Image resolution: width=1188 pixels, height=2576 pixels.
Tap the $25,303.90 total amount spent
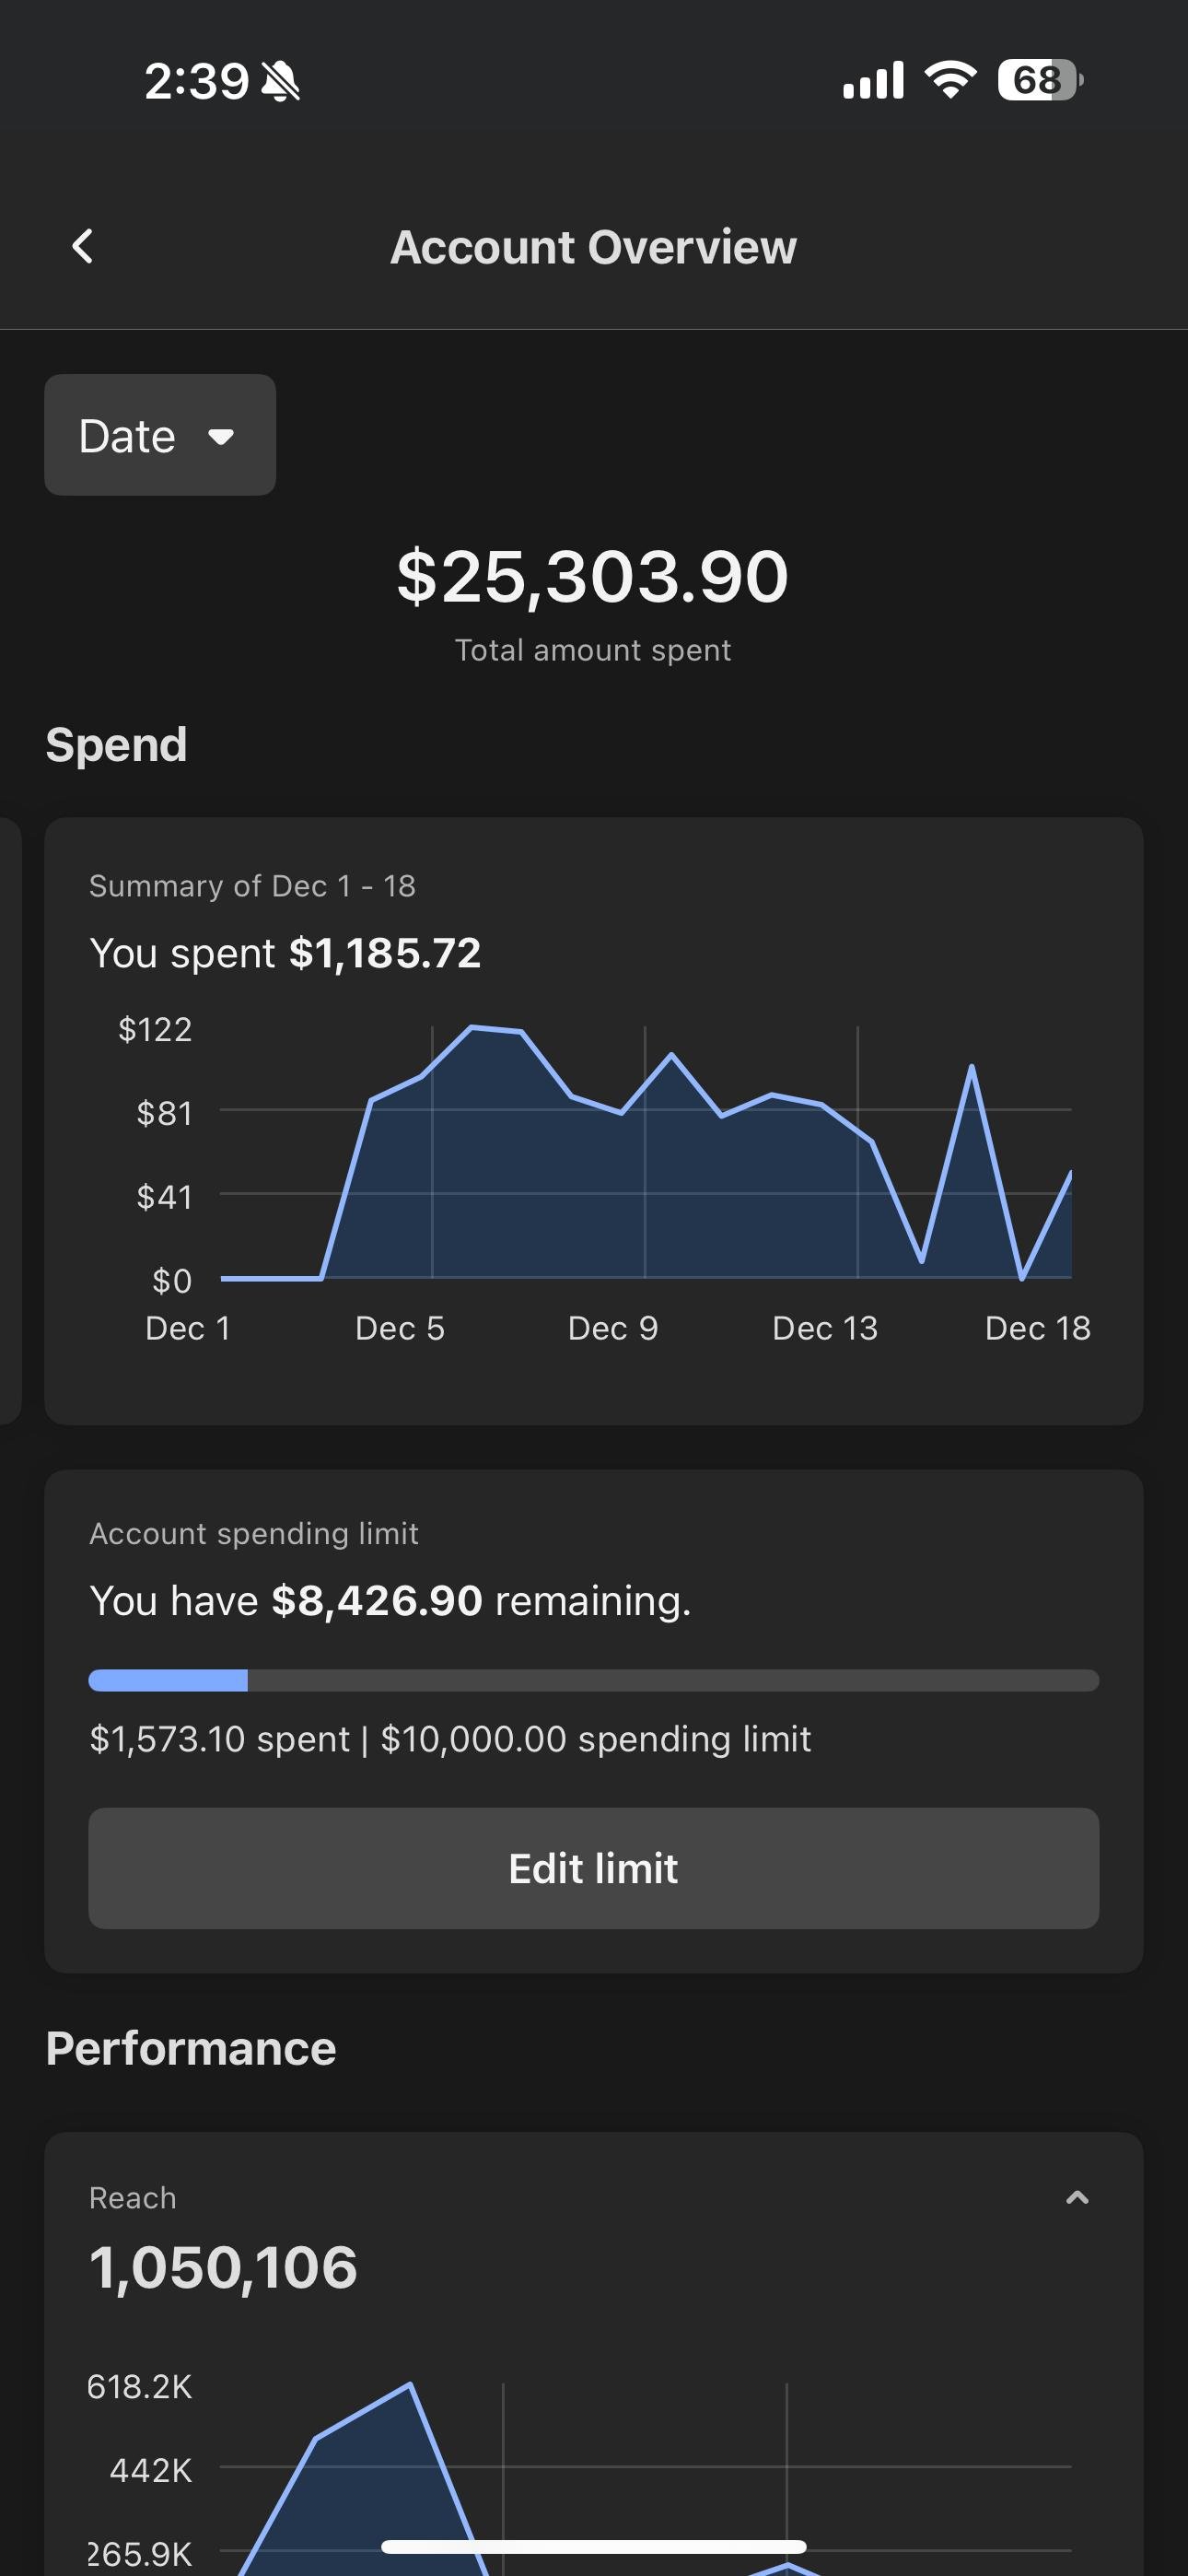(x=593, y=577)
